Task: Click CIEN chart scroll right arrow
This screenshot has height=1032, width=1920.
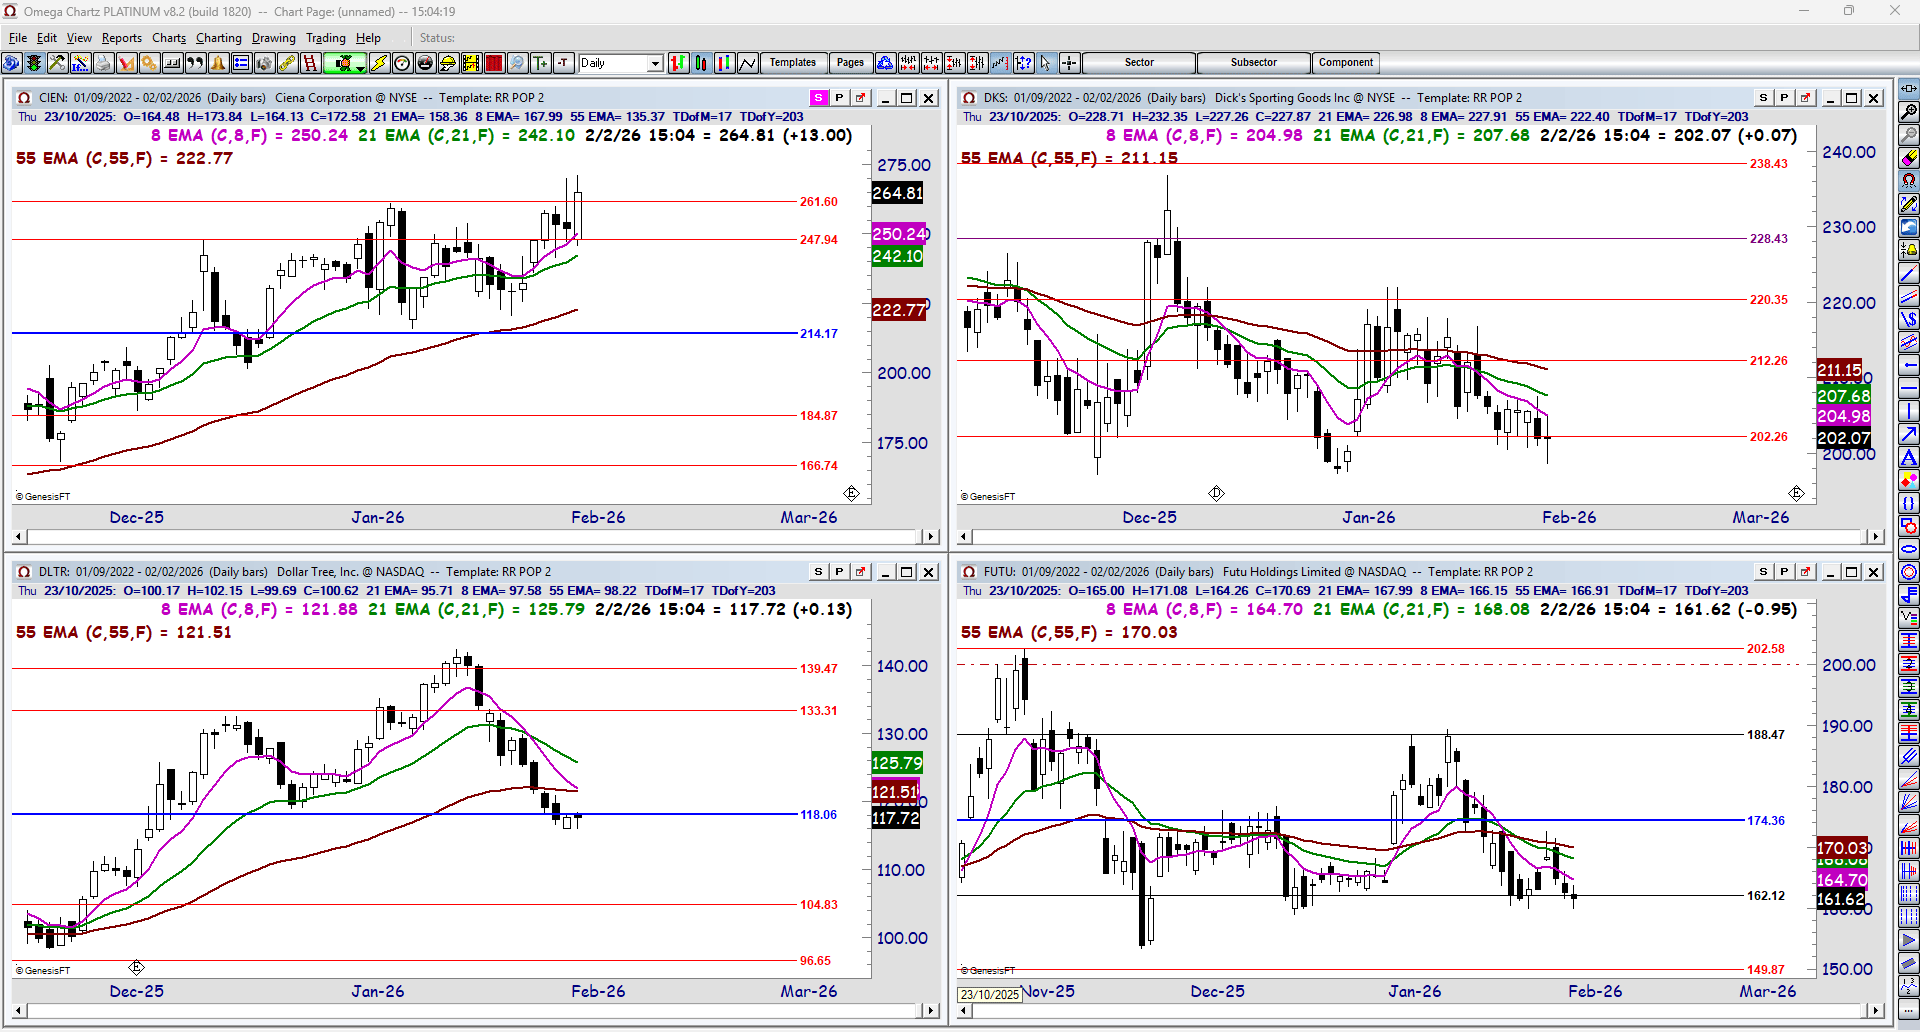Action: tap(931, 537)
